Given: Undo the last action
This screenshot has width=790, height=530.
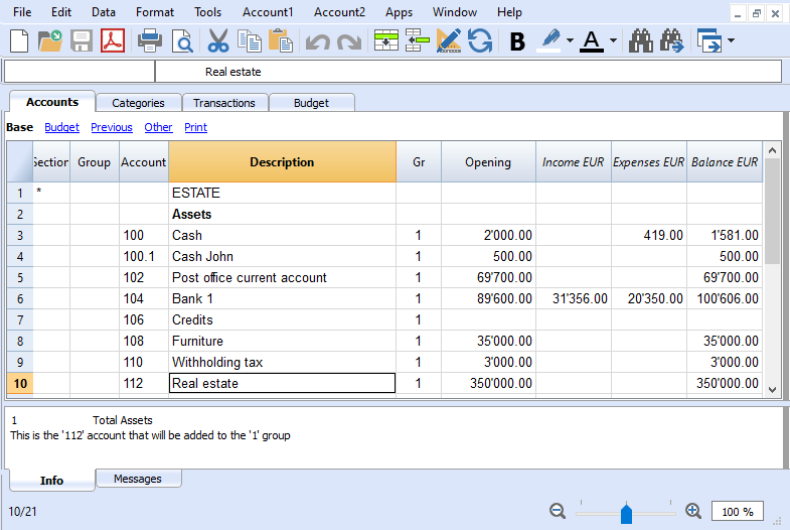Looking at the screenshot, I should 317,42.
